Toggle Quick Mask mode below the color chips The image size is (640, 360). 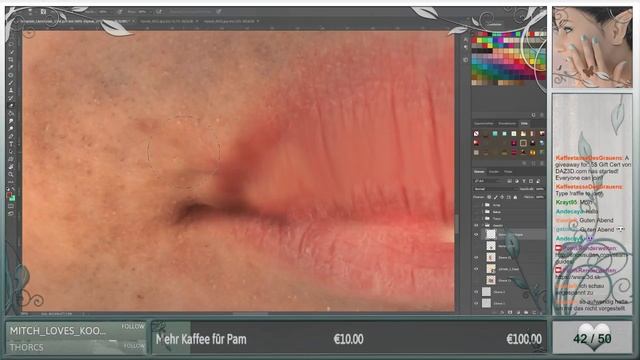point(11,206)
